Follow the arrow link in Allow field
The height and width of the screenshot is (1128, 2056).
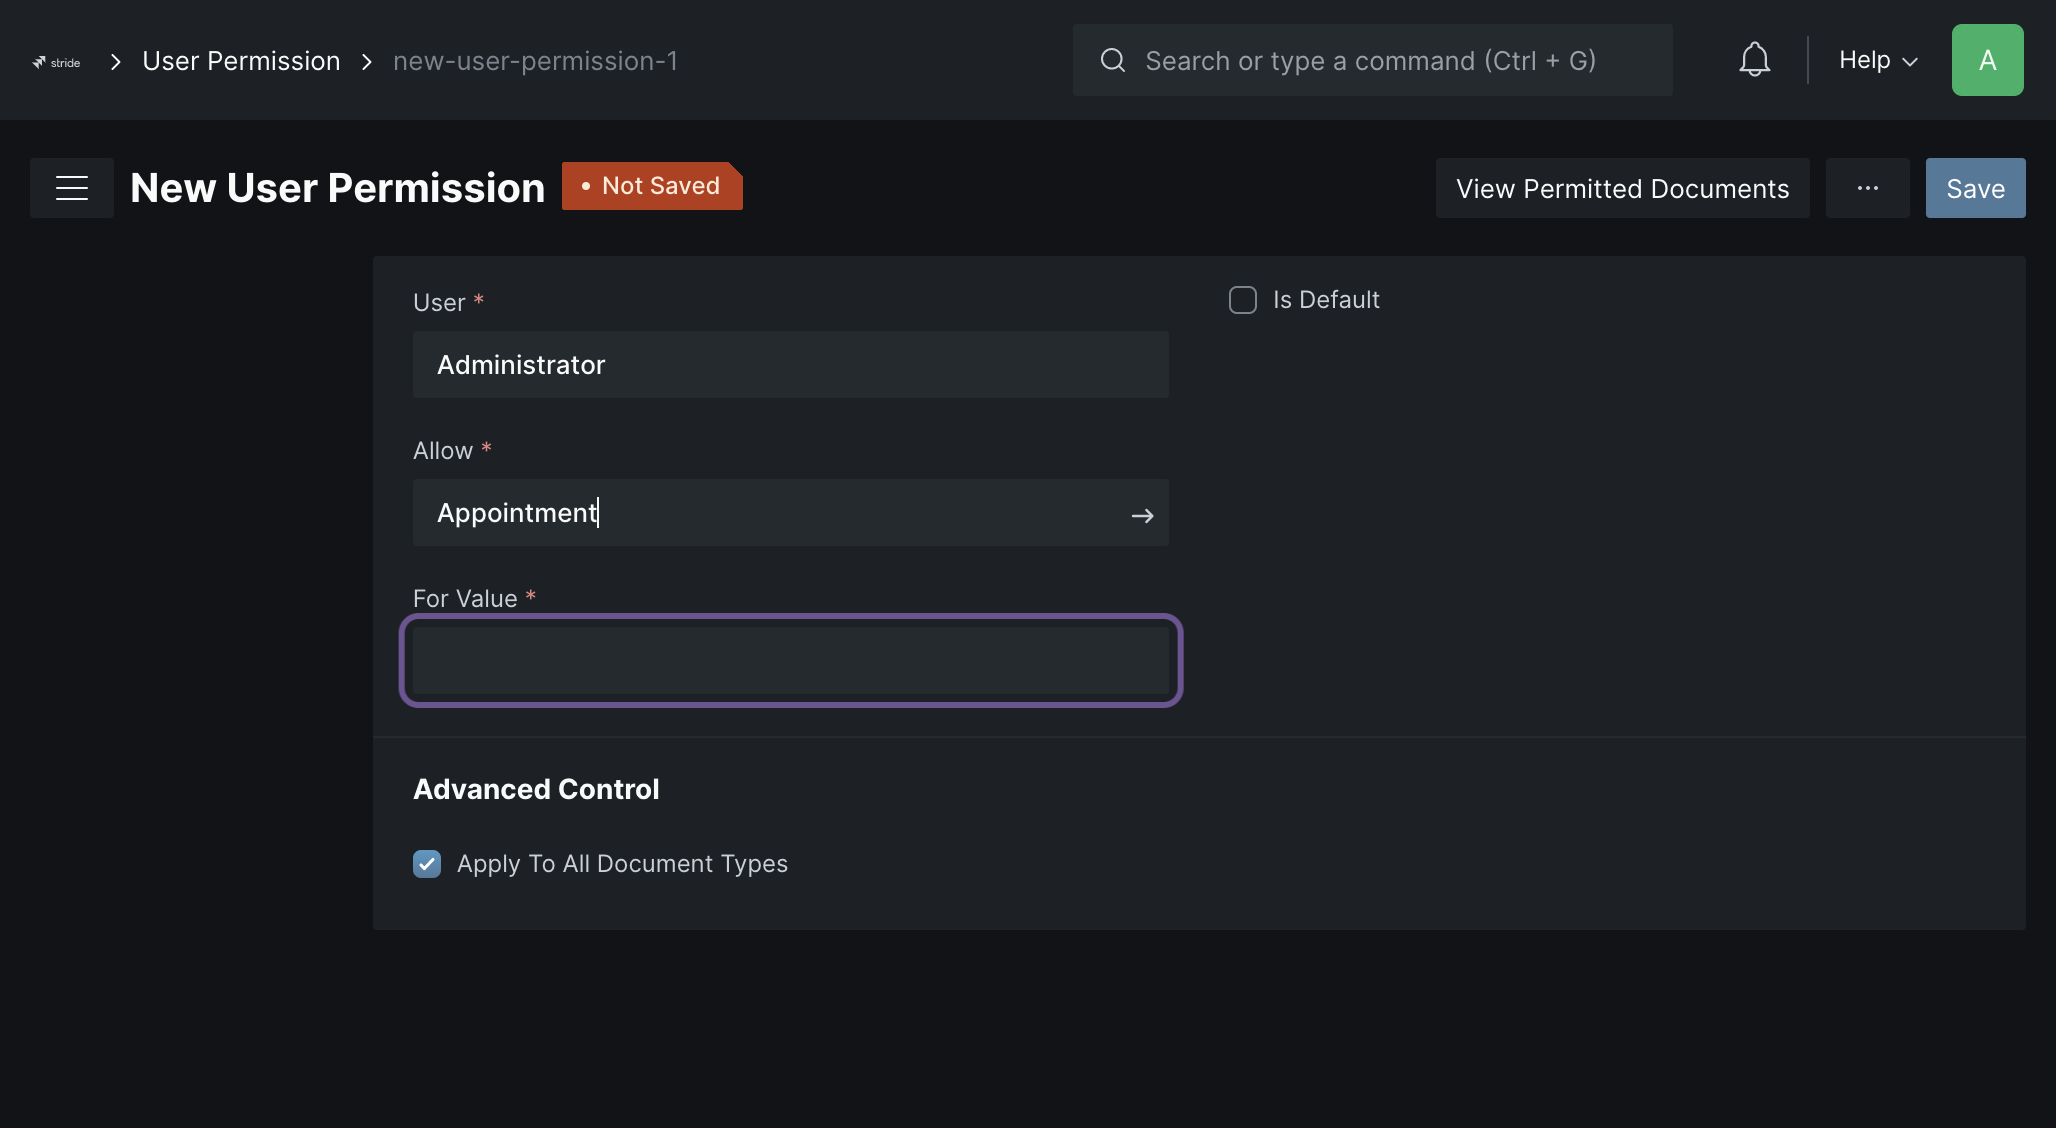[1142, 516]
